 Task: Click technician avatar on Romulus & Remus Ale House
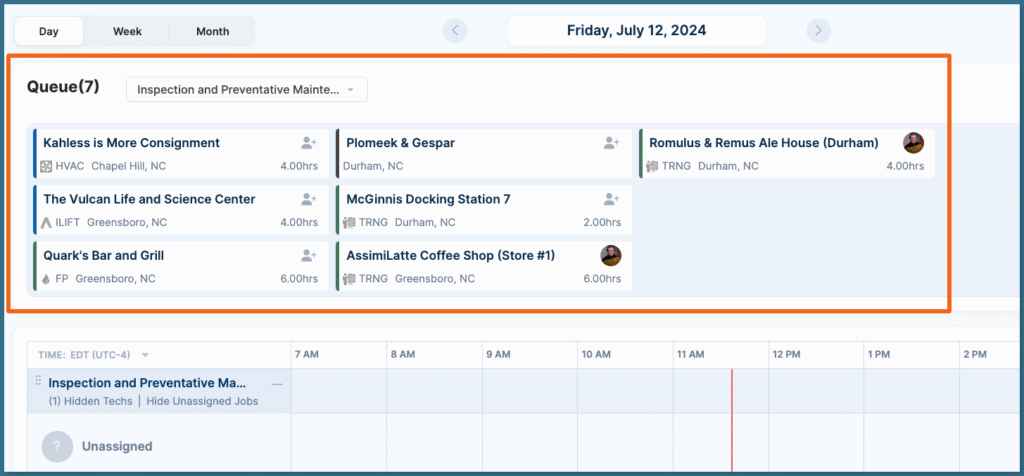[913, 142]
